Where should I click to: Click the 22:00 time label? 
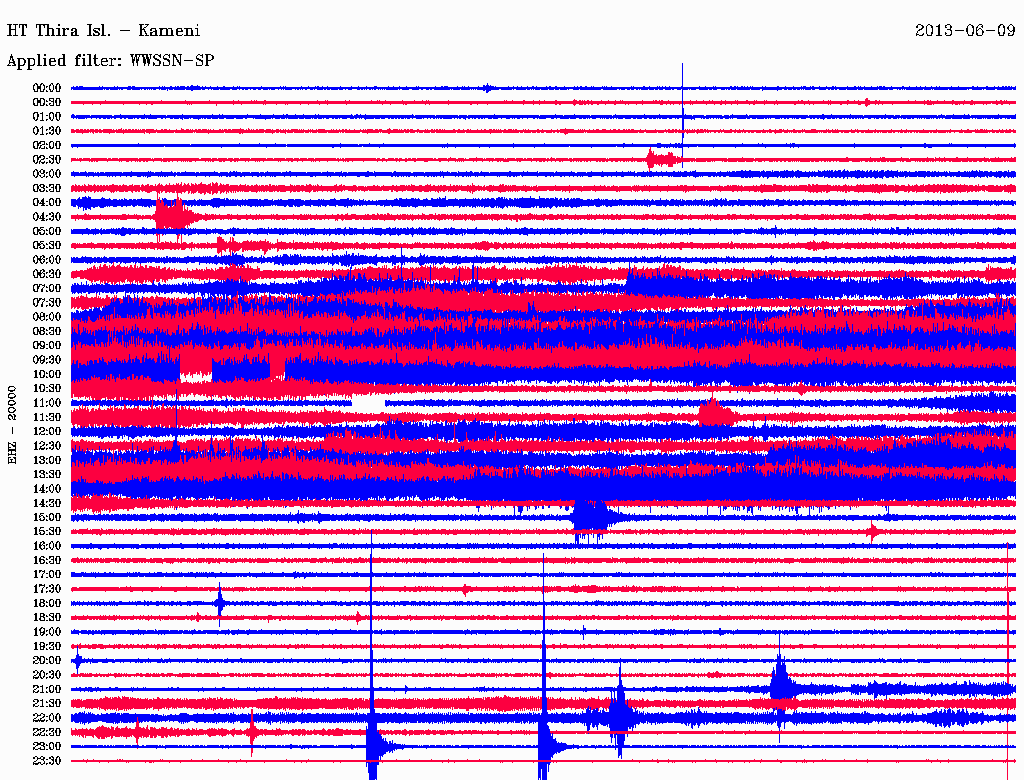coord(47,717)
